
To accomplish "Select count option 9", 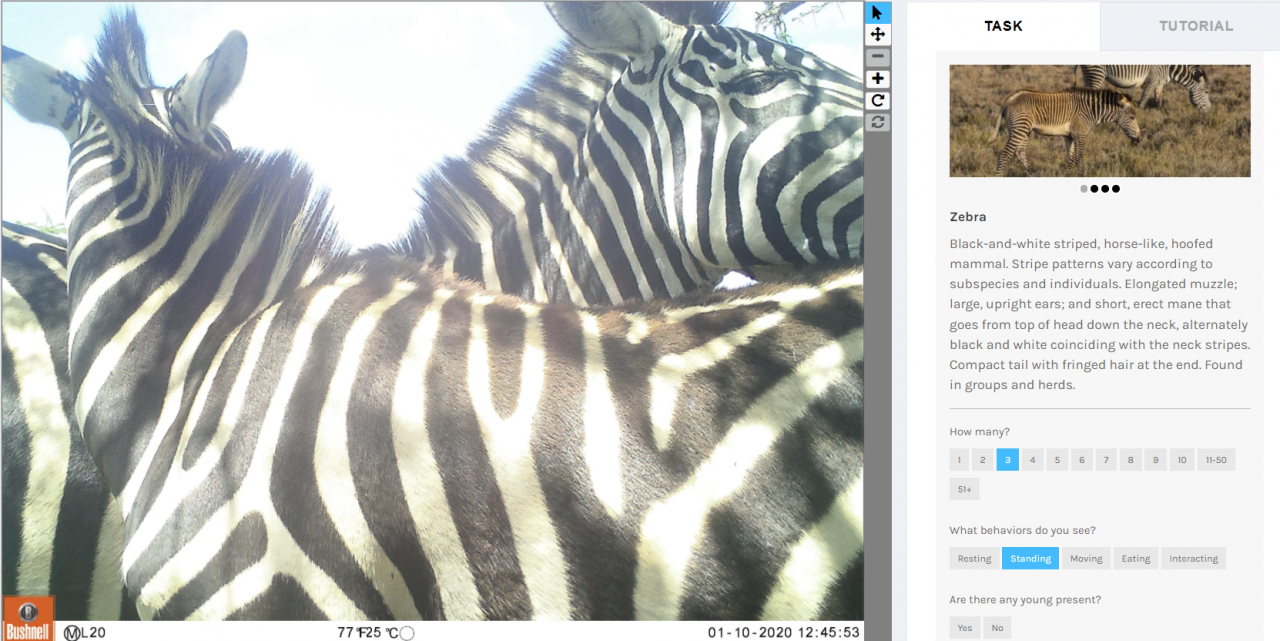I will [1155, 460].
